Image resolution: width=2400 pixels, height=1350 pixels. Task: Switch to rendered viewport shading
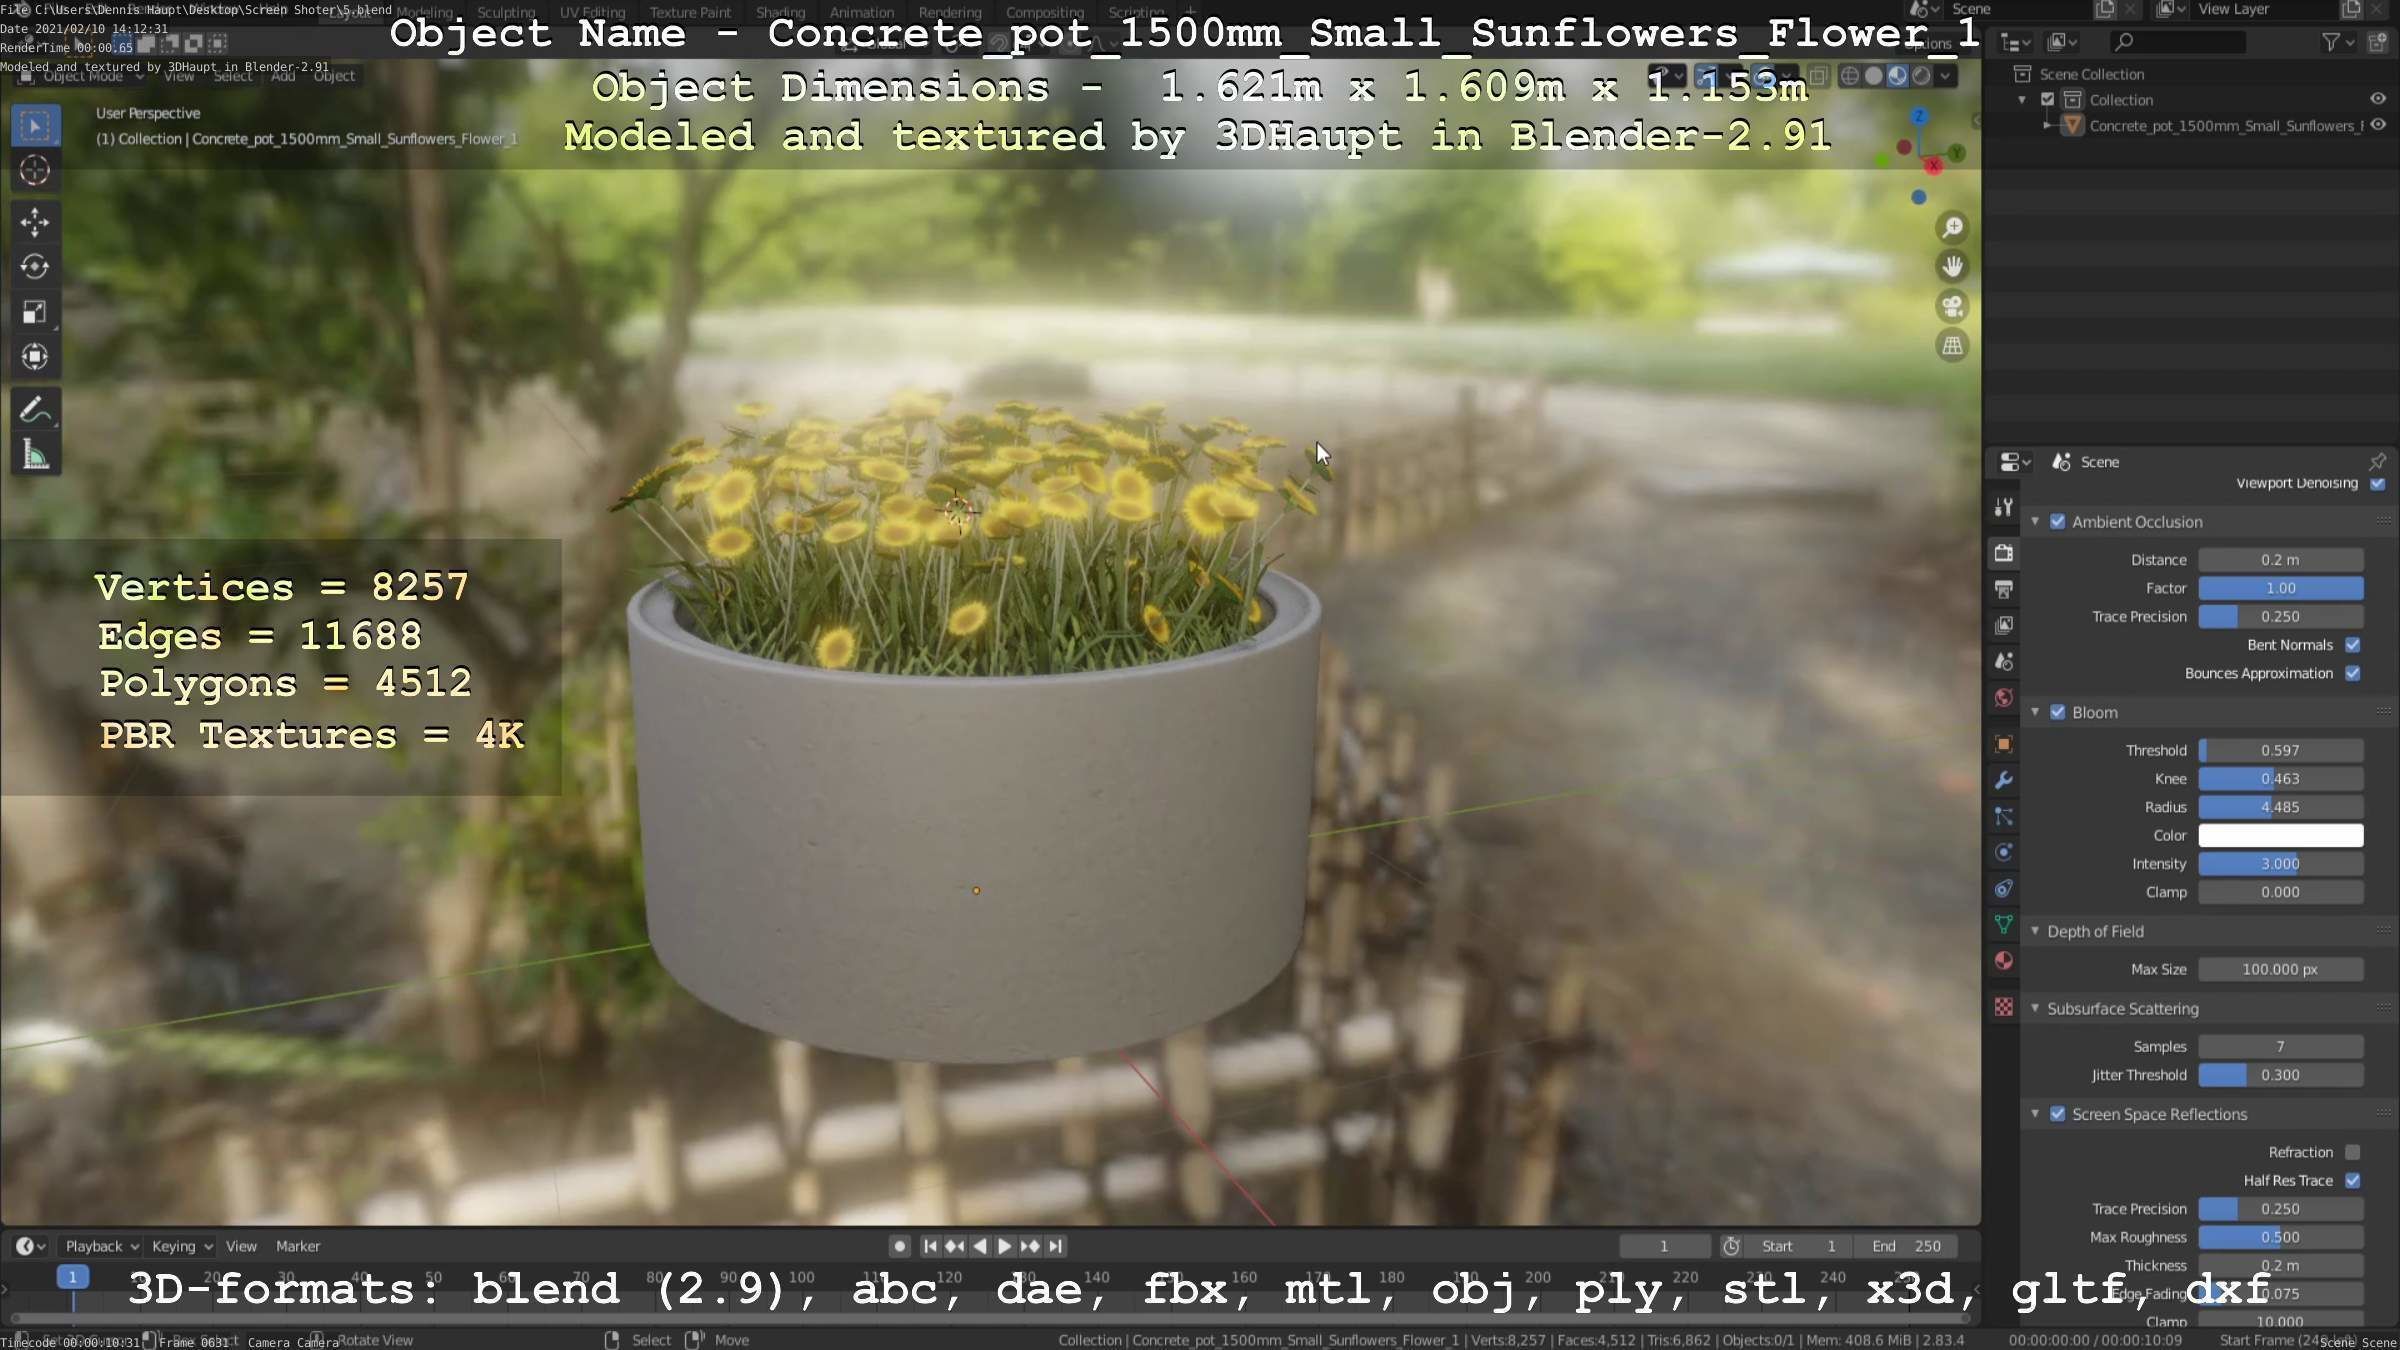(x=1921, y=76)
